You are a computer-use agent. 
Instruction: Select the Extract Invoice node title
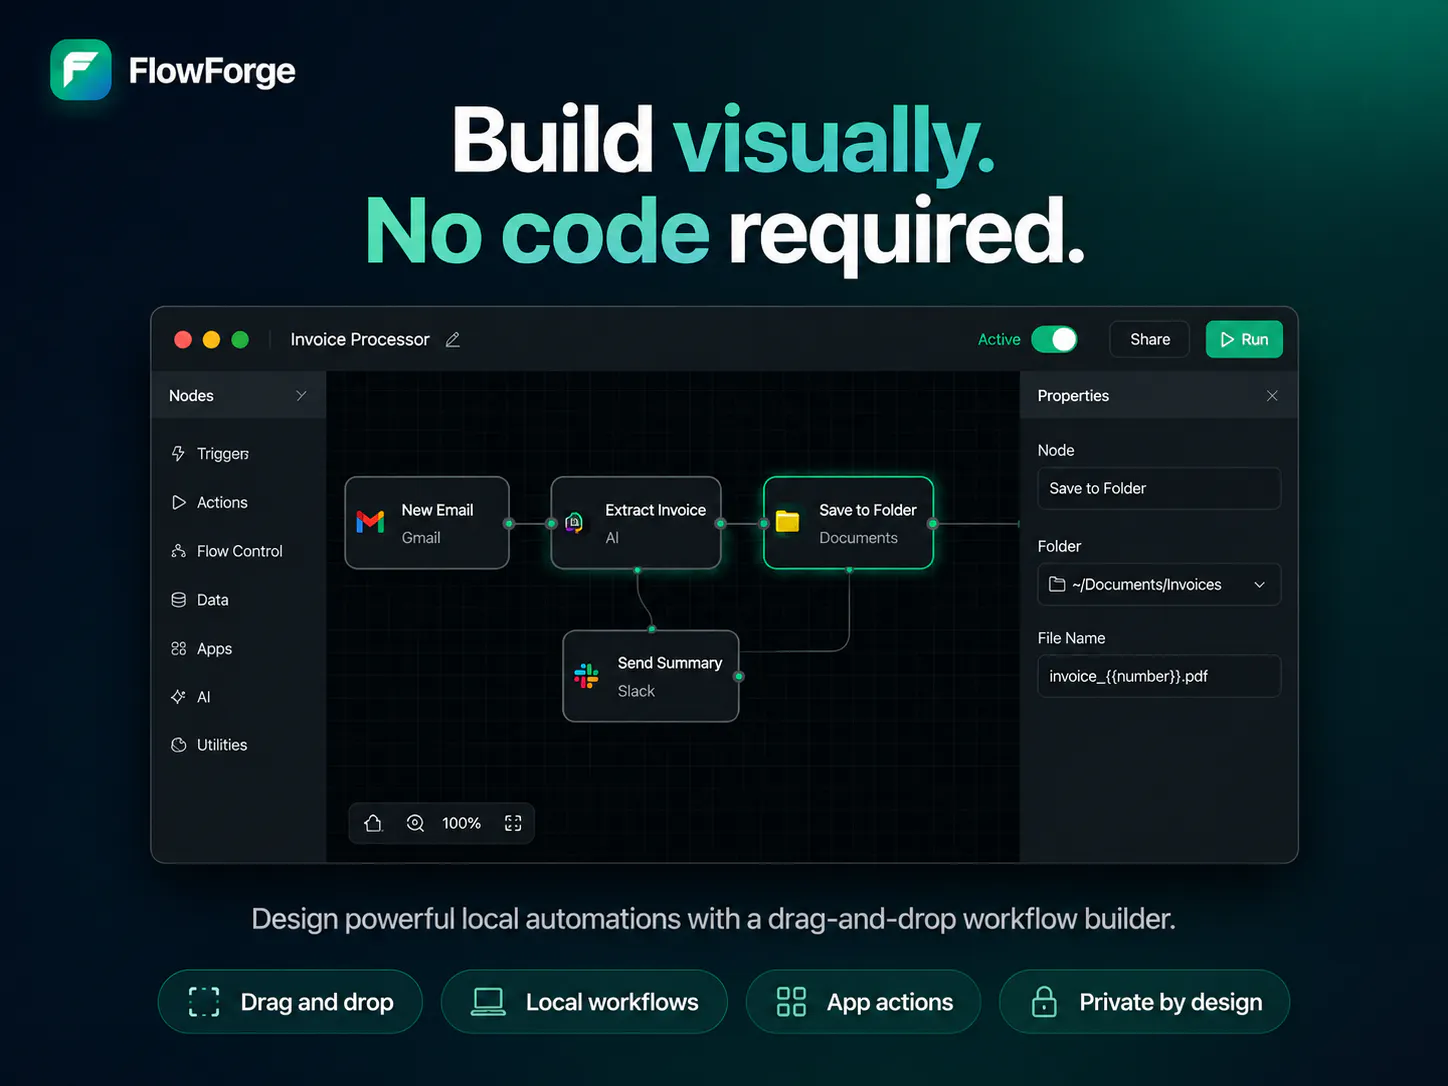coord(655,510)
